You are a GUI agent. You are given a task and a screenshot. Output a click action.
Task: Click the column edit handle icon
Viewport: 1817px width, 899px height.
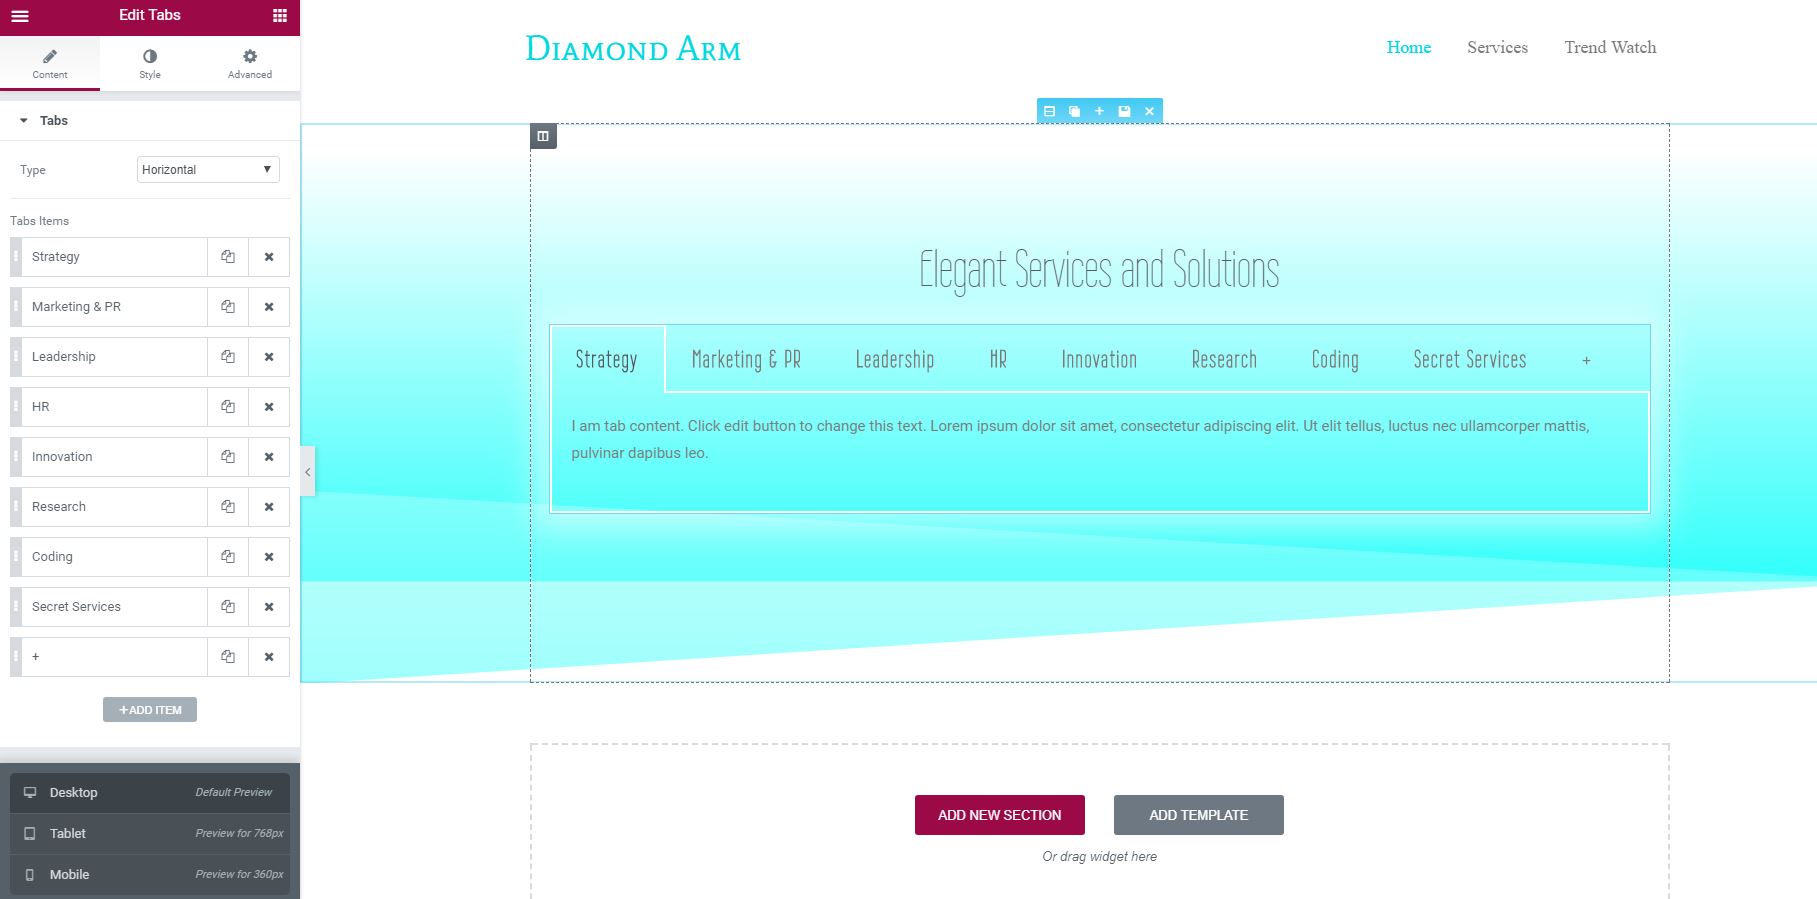click(x=543, y=136)
